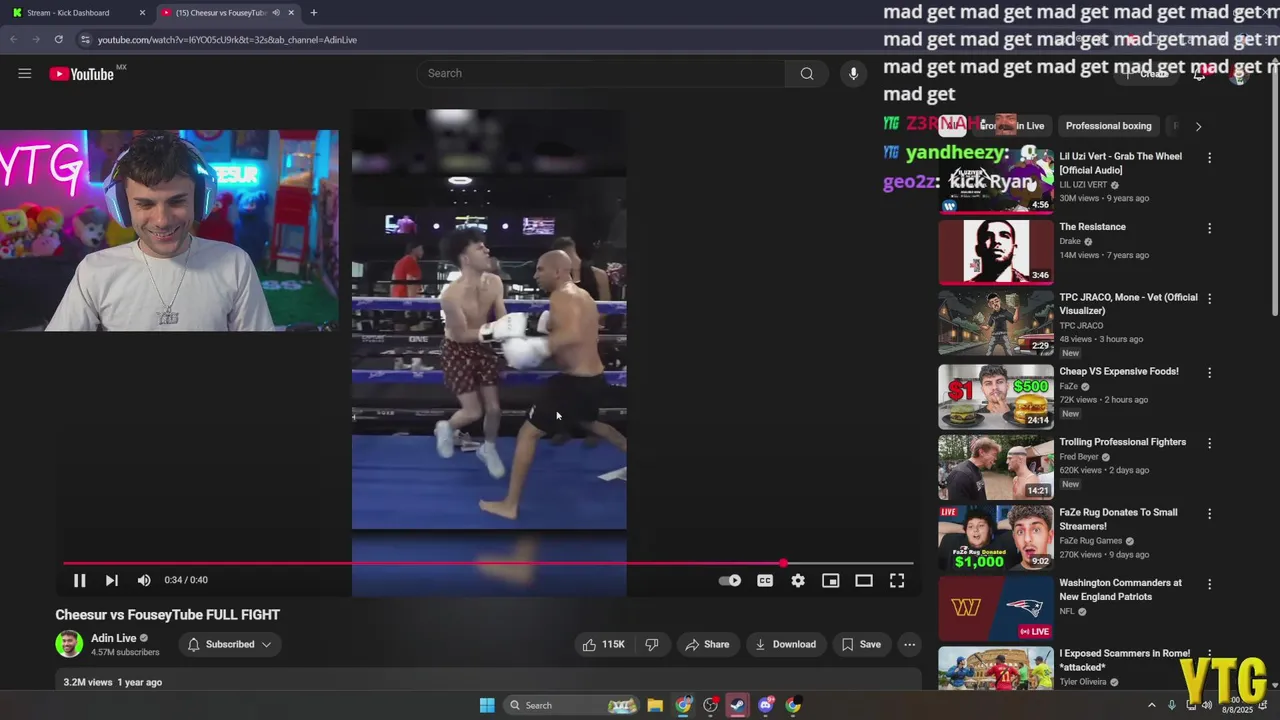Go back in the browser
Image resolution: width=1280 pixels, height=720 pixels.
point(14,40)
